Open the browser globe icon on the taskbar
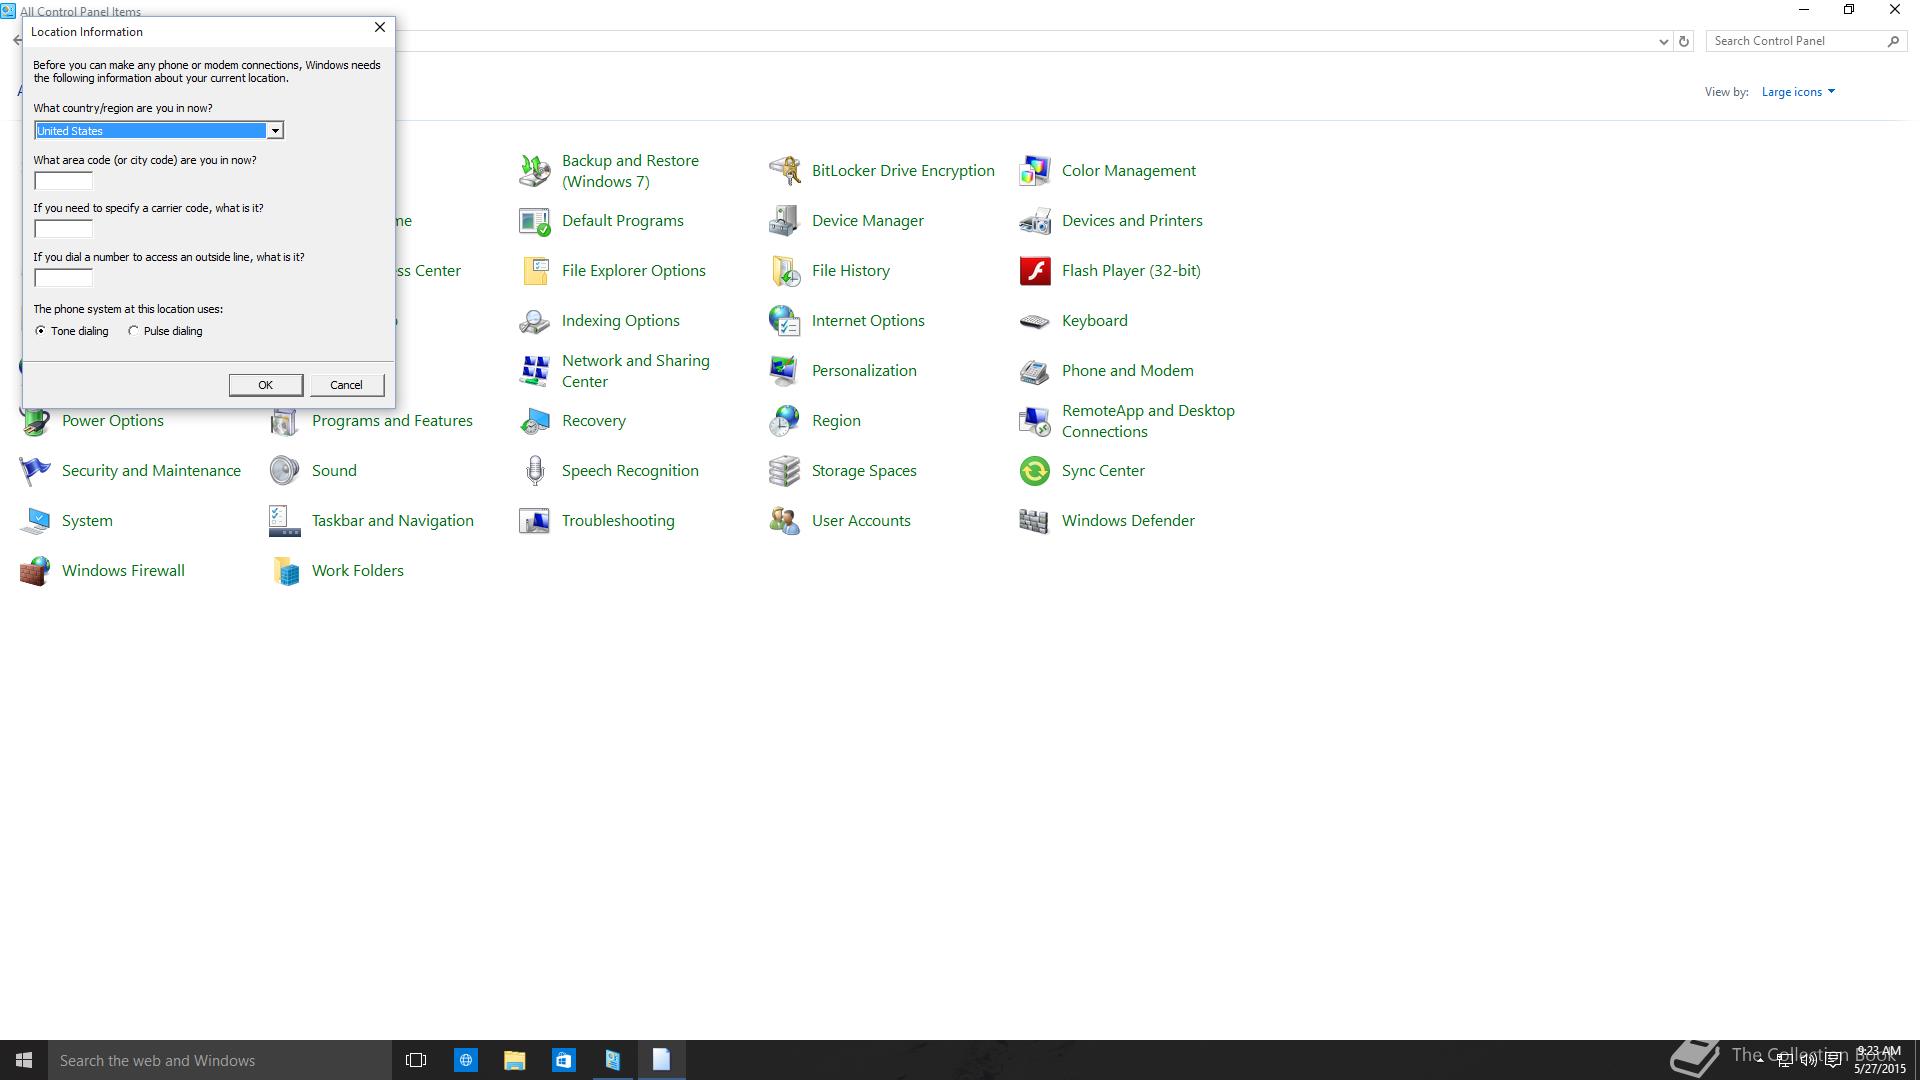The image size is (1920, 1080). (465, 1060)
